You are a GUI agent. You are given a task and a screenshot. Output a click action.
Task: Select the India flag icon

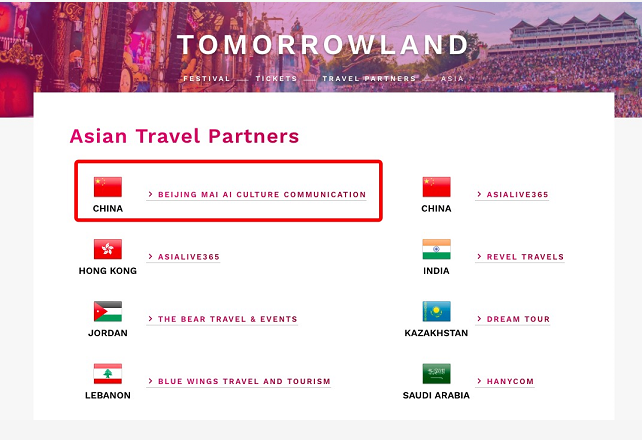coord(436,249)
